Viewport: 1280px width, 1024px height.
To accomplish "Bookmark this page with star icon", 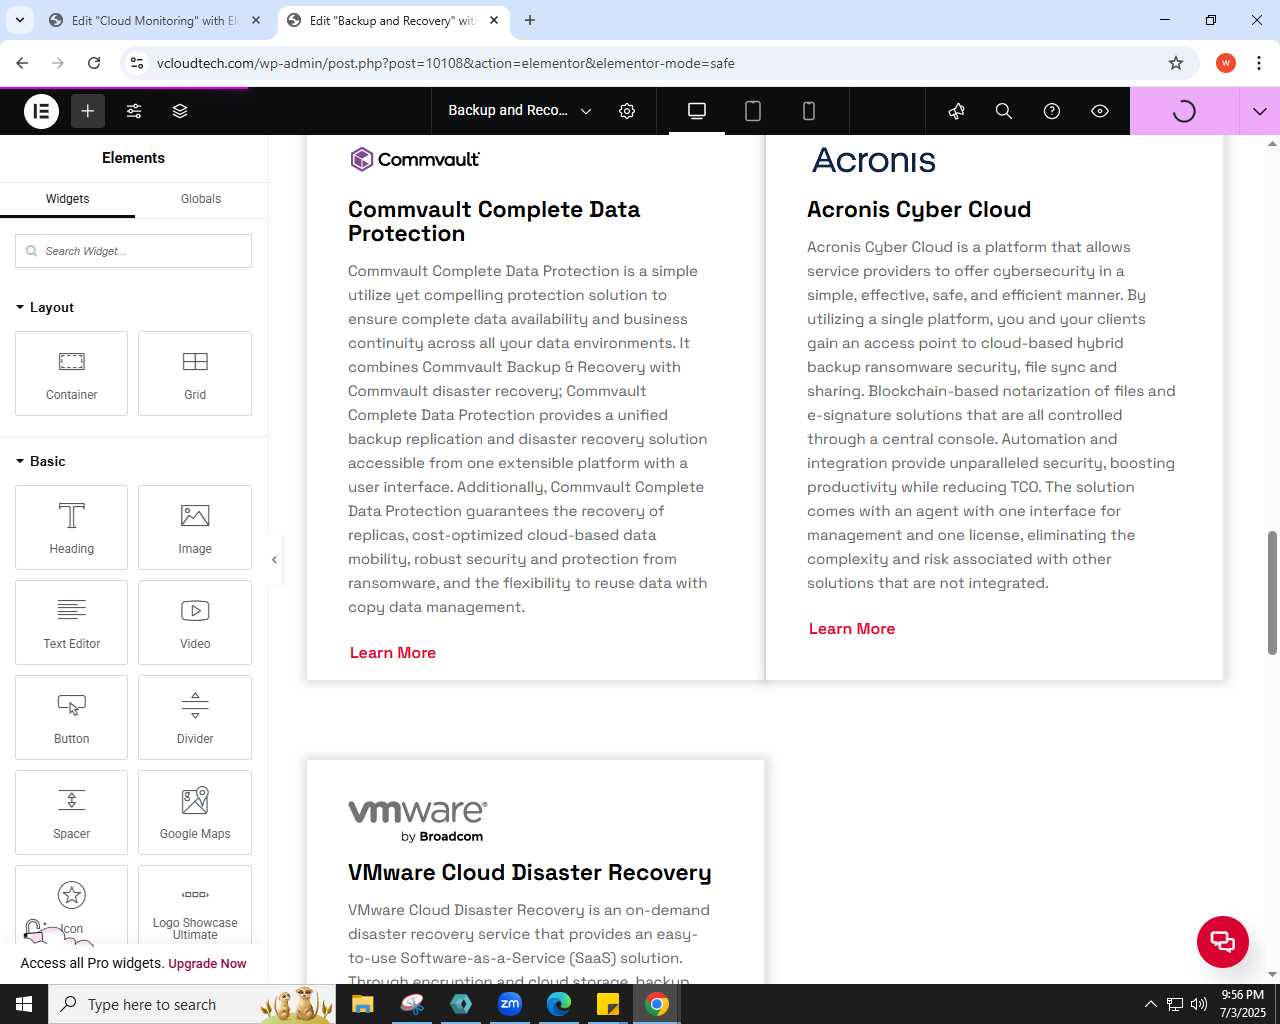I will 1176,63.
